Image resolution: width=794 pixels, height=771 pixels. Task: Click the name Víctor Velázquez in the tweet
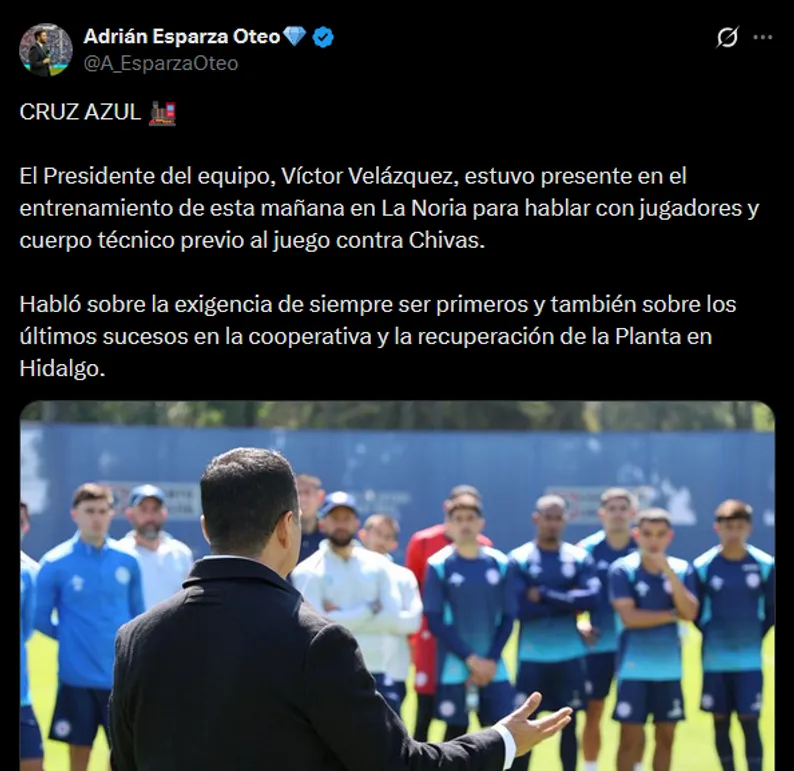[370, 176]
